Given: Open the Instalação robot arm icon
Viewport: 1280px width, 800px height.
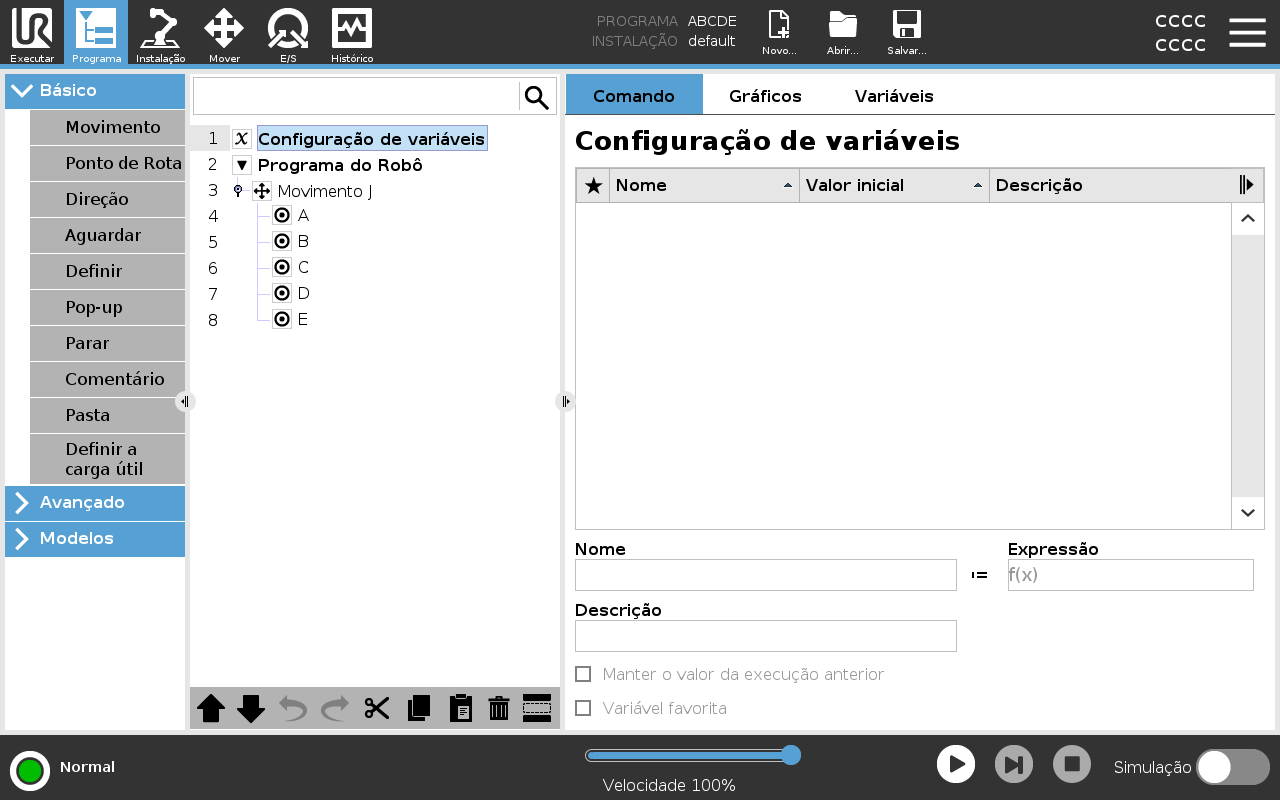Looking at the screenshot, I should coord(160,28).
